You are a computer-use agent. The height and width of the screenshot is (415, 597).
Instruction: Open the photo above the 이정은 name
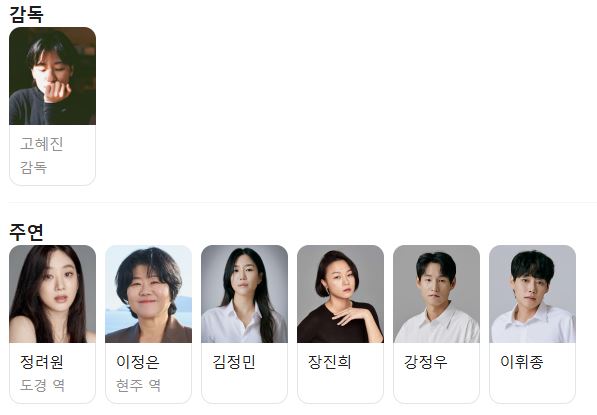click(148, 294)
